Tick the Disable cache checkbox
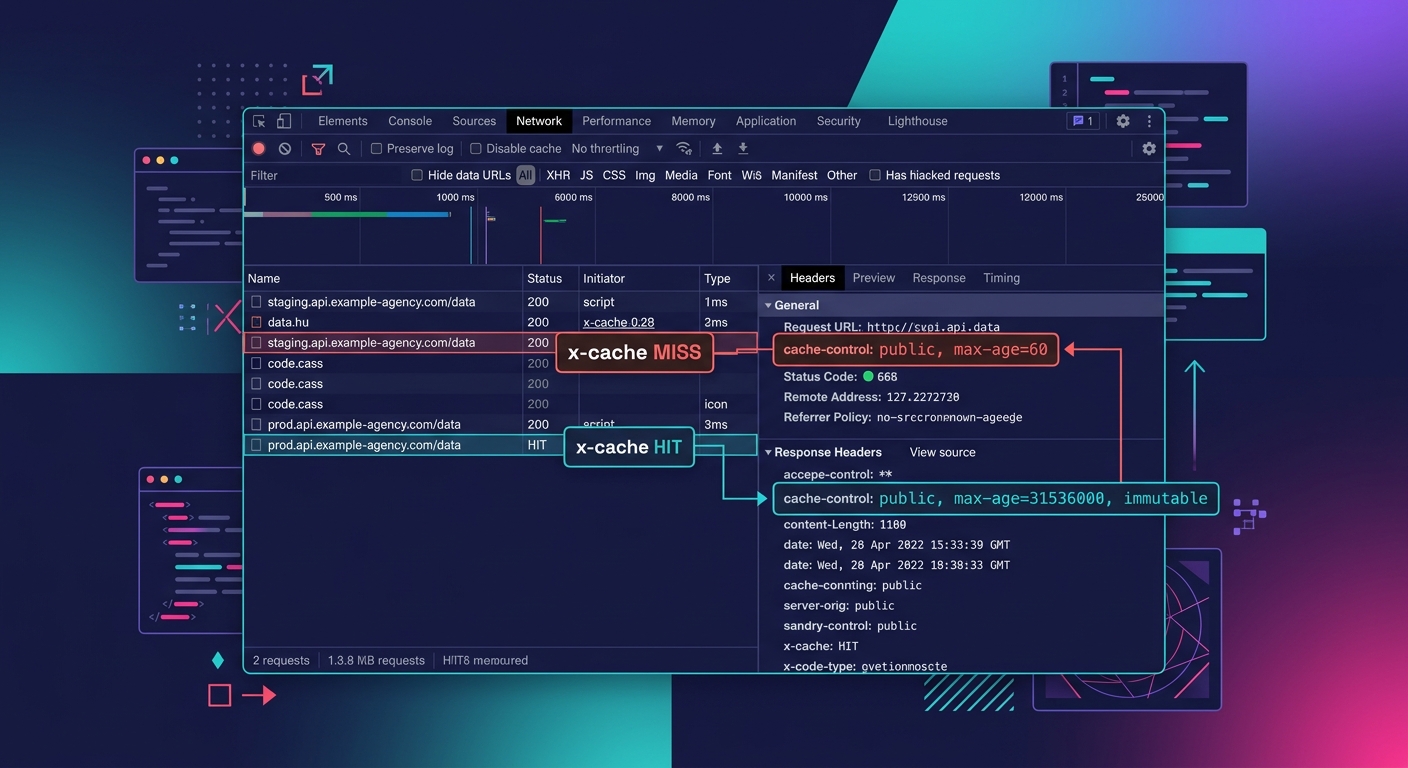 476,148
